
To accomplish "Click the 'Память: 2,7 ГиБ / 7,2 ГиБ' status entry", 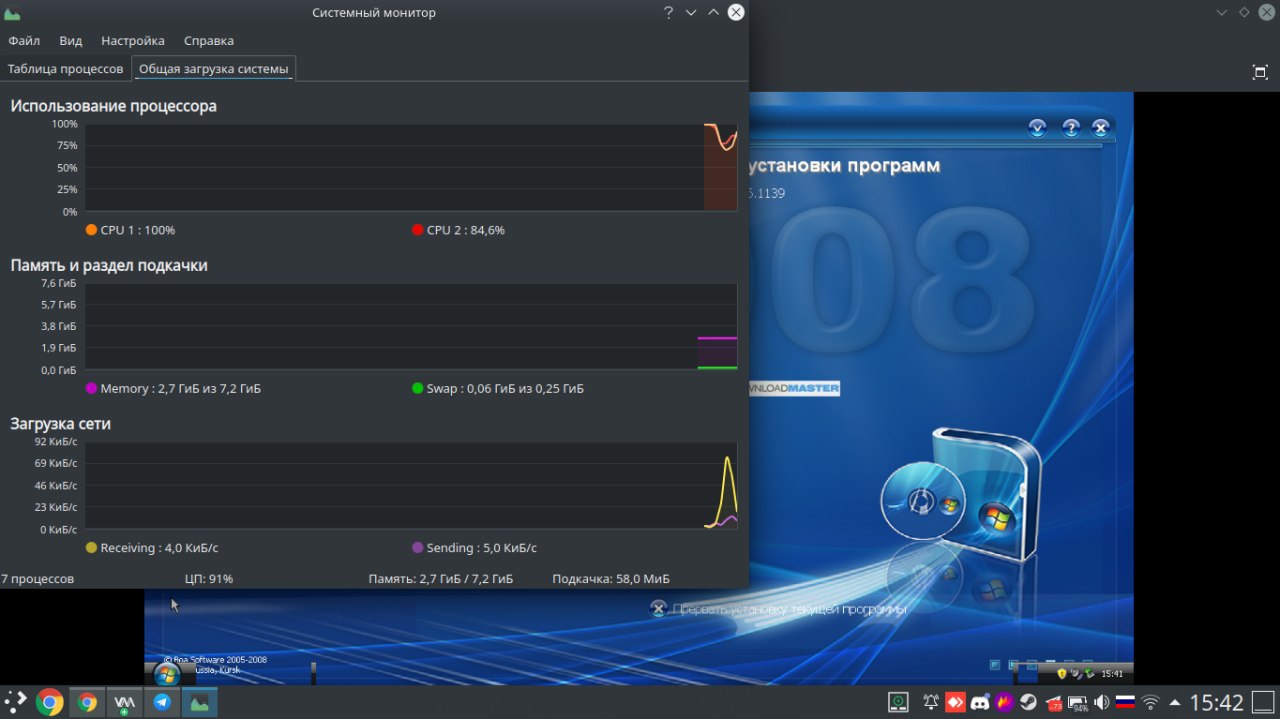I will [440, 579].
